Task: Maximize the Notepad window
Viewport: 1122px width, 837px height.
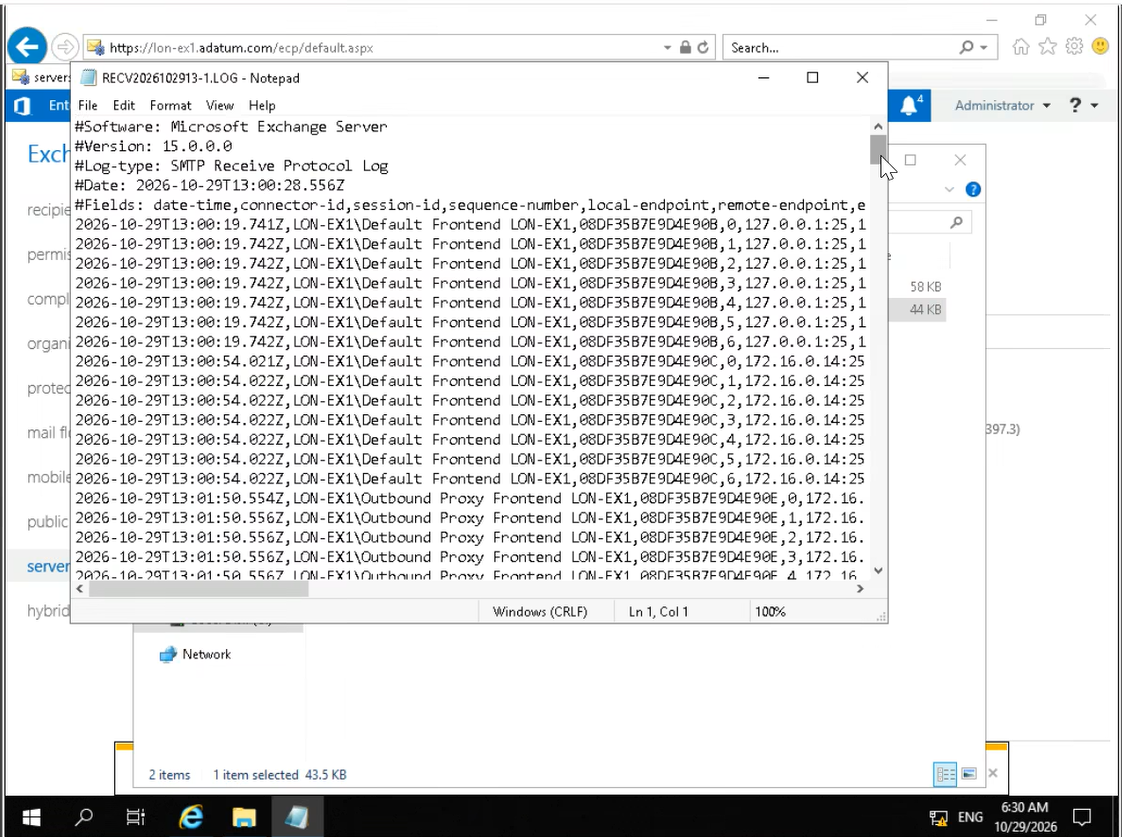Action: 812,77
